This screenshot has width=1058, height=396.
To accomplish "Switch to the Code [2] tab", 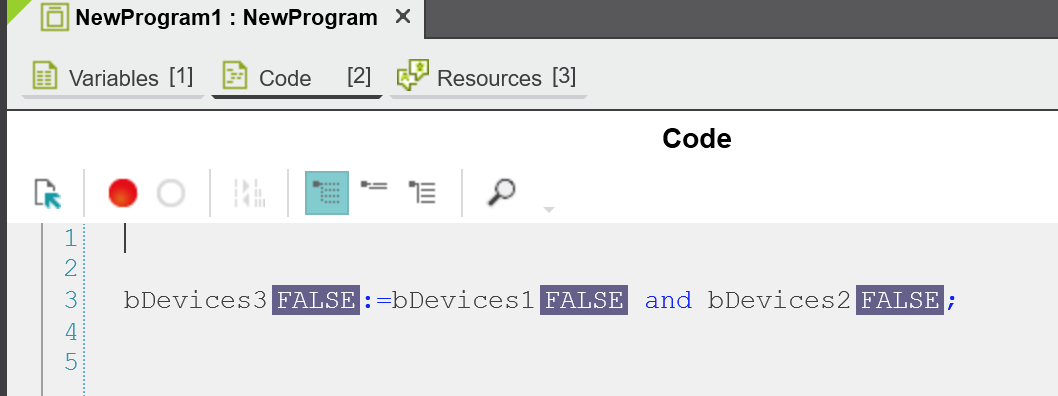I will click(x=297, y=78).
